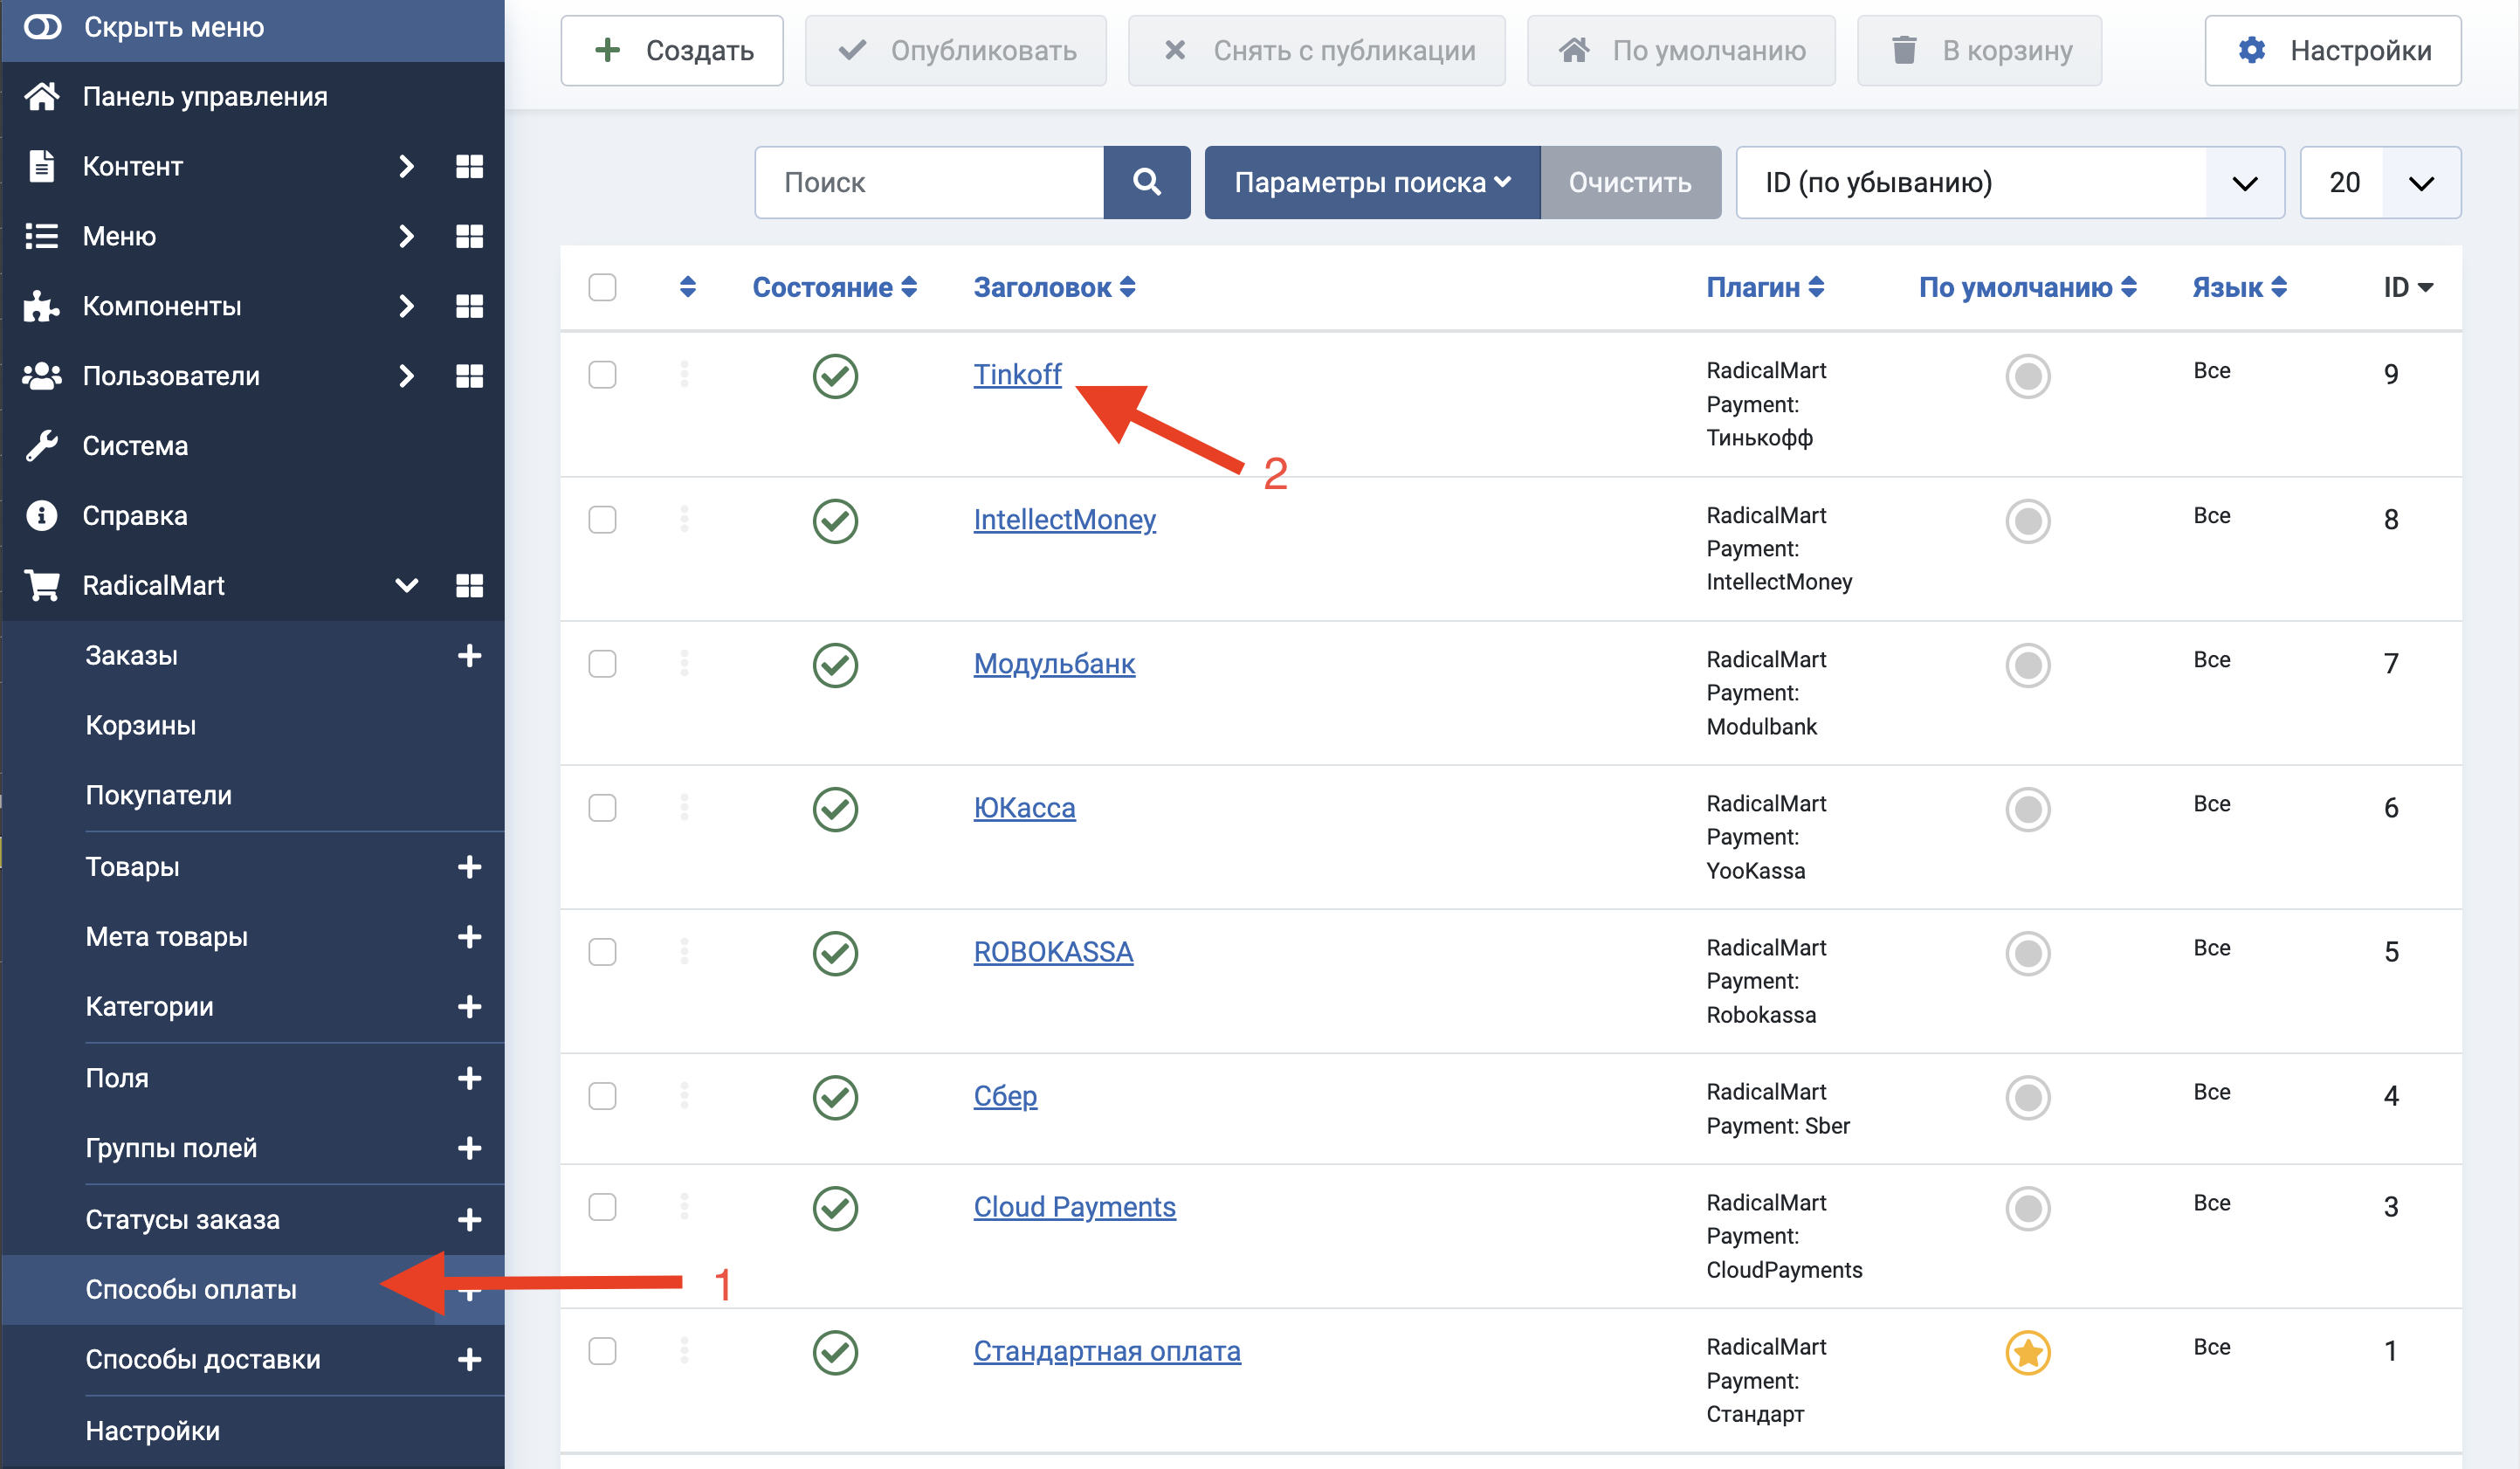The height and width of the screenshot is (1469, 2520).
Task: Click the Создать button
Action: point(672,50)
